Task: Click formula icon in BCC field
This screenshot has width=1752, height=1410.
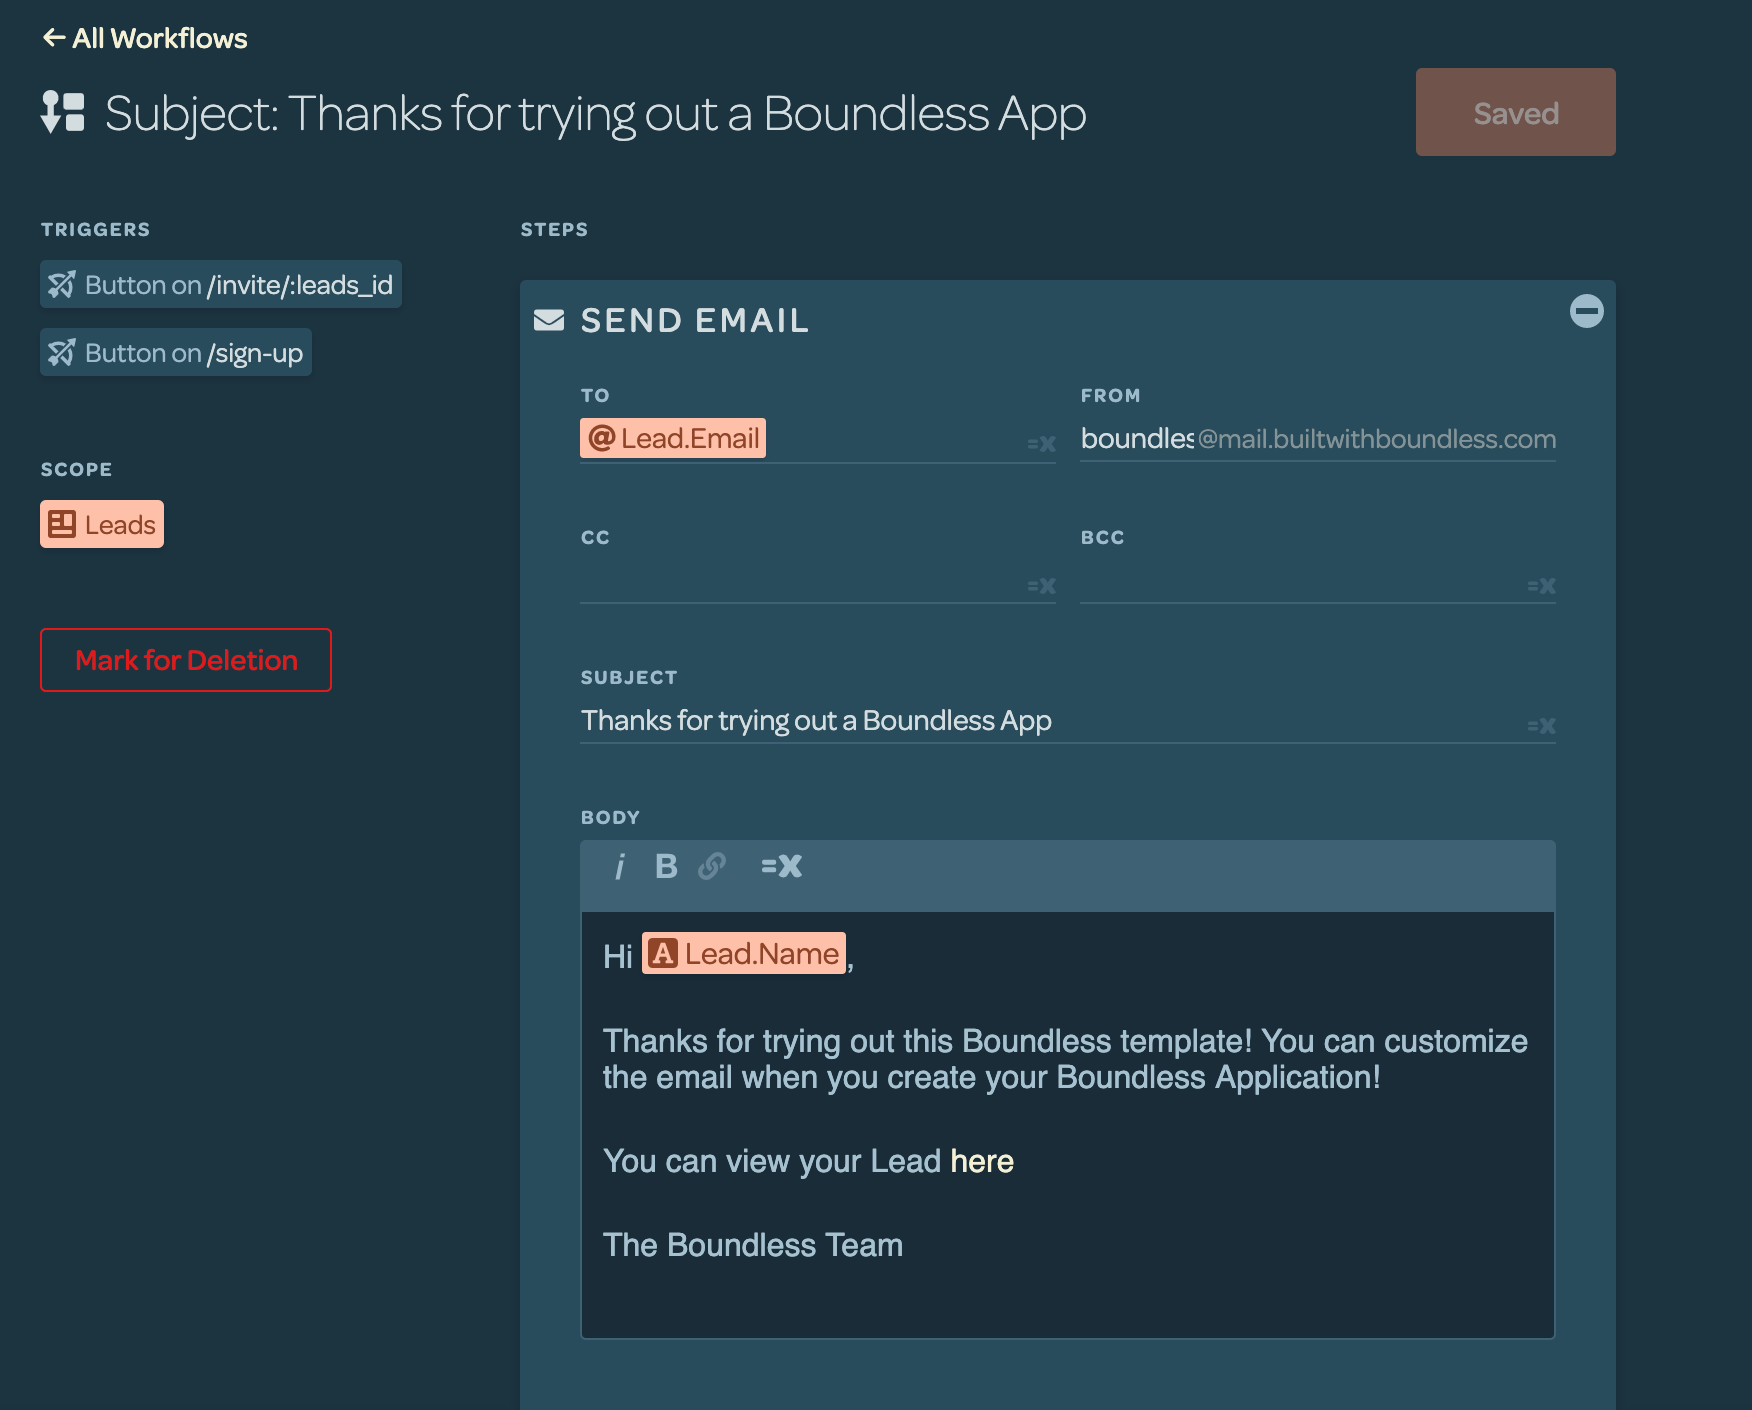Action: (x=1541, y=586)
